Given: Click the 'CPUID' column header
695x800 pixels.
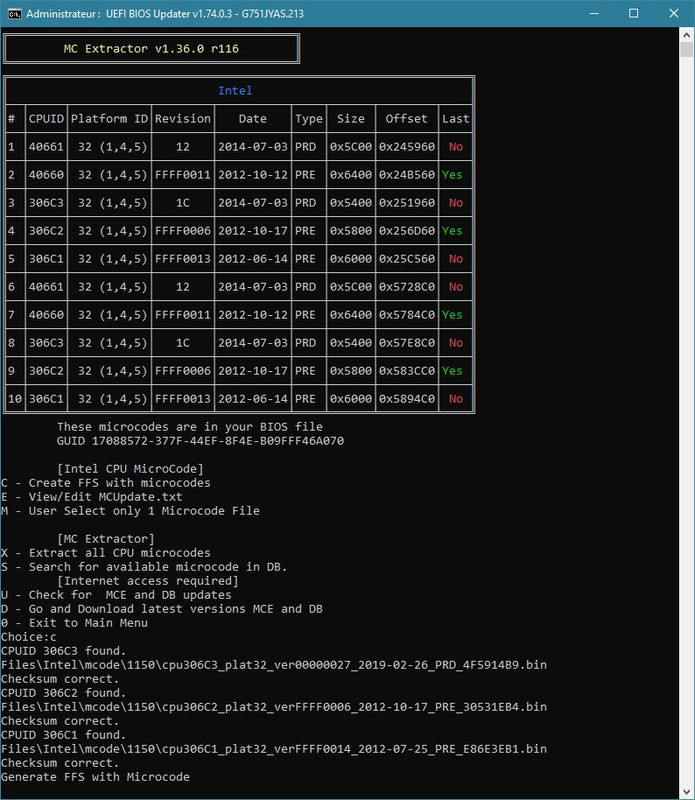Looking at the screenshot, I should [46, 119].
